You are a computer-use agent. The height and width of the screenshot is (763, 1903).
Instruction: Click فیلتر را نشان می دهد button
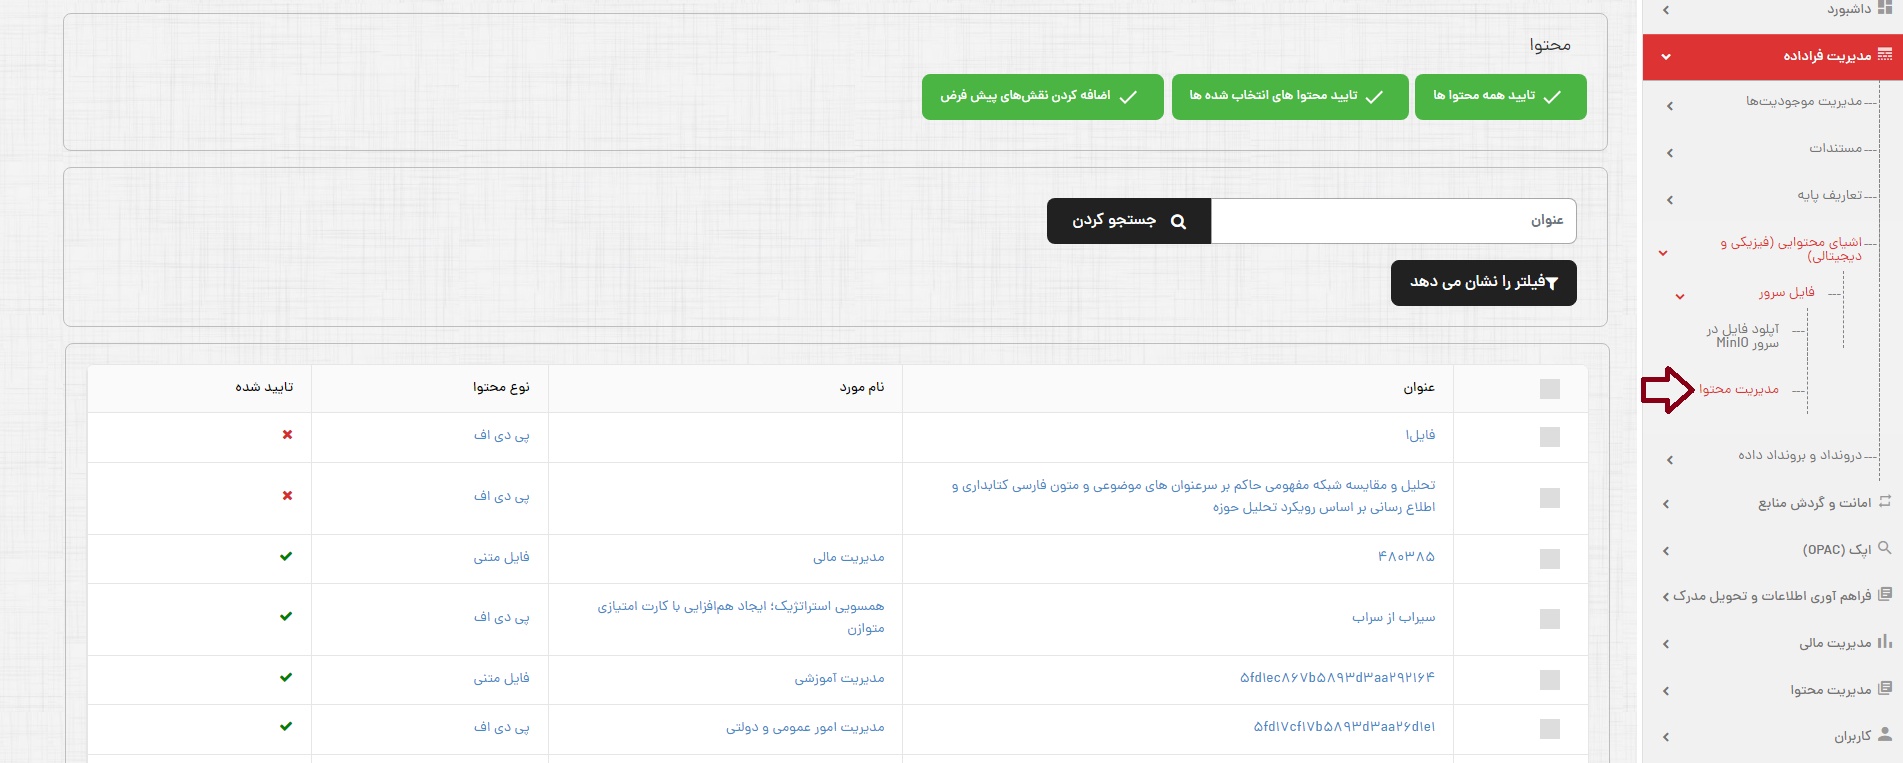pyautogui.click(x=1484, y=283)
